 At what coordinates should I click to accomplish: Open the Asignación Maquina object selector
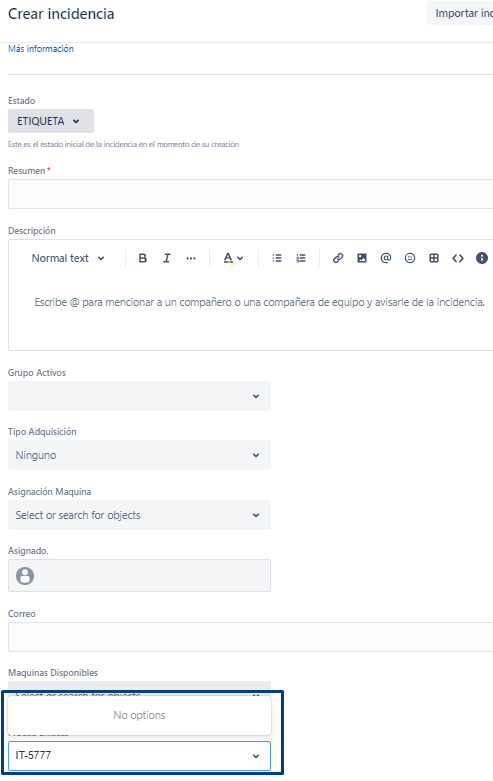coord(139,515)
